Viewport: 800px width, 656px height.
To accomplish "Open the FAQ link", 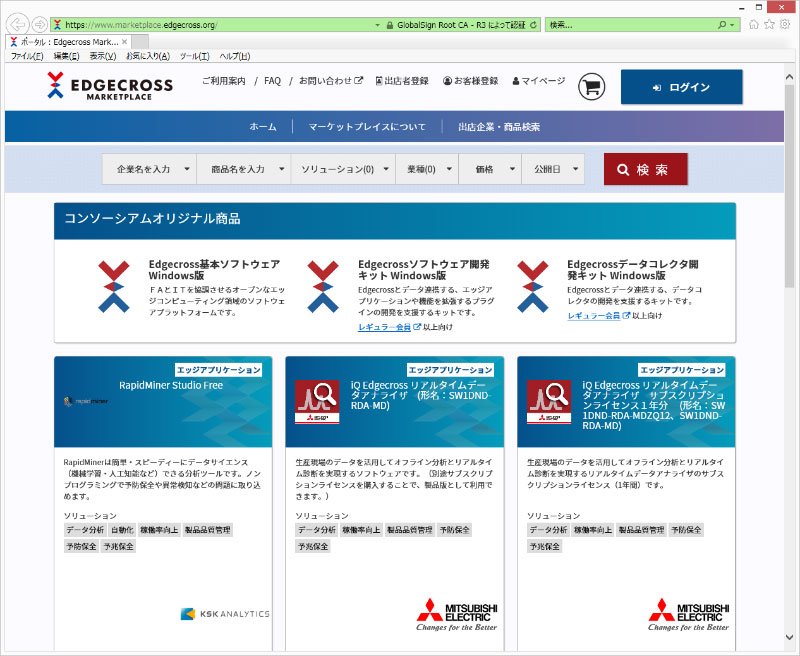I will 272,81.
